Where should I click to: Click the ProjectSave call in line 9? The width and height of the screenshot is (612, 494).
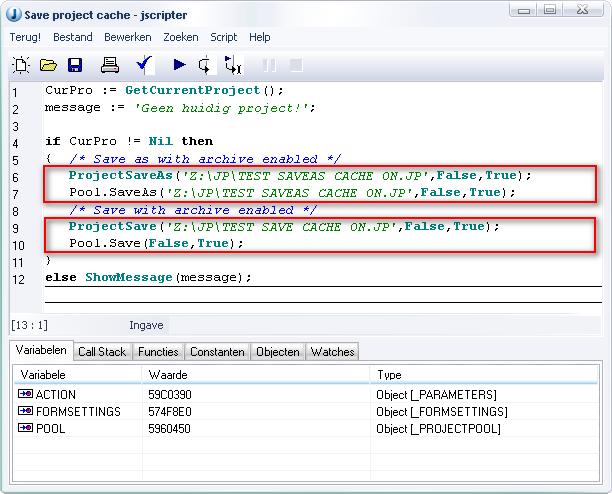point(113,226)
